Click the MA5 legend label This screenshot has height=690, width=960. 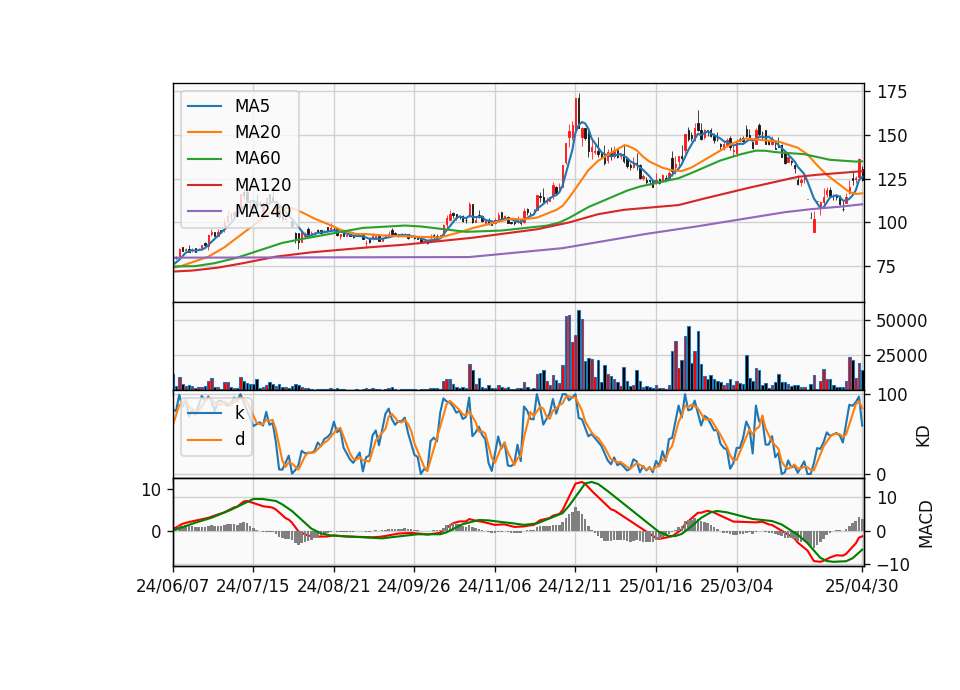click(x=252, y=106)
